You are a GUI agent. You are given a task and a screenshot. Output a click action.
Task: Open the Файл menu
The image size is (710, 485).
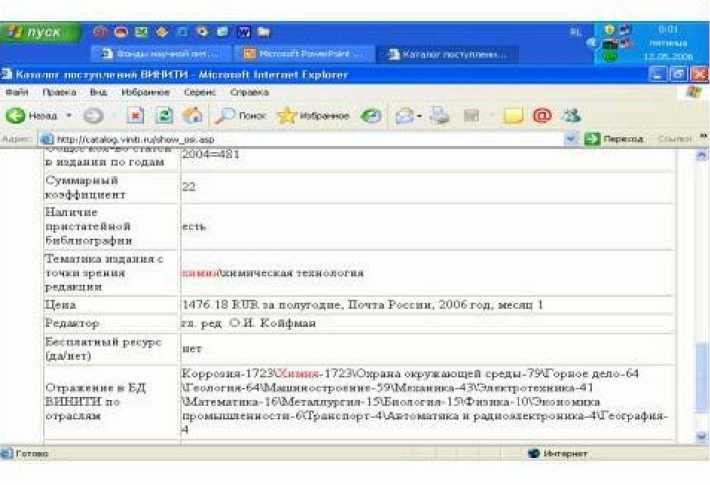tap(17, 92)
